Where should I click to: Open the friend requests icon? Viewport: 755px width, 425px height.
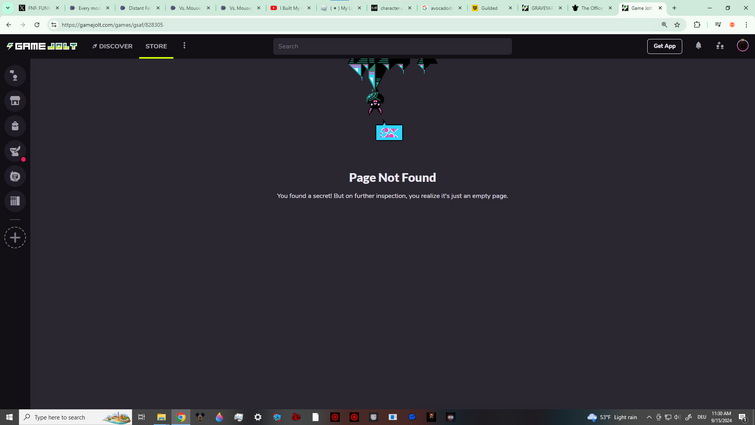click(x=720, y=46)
